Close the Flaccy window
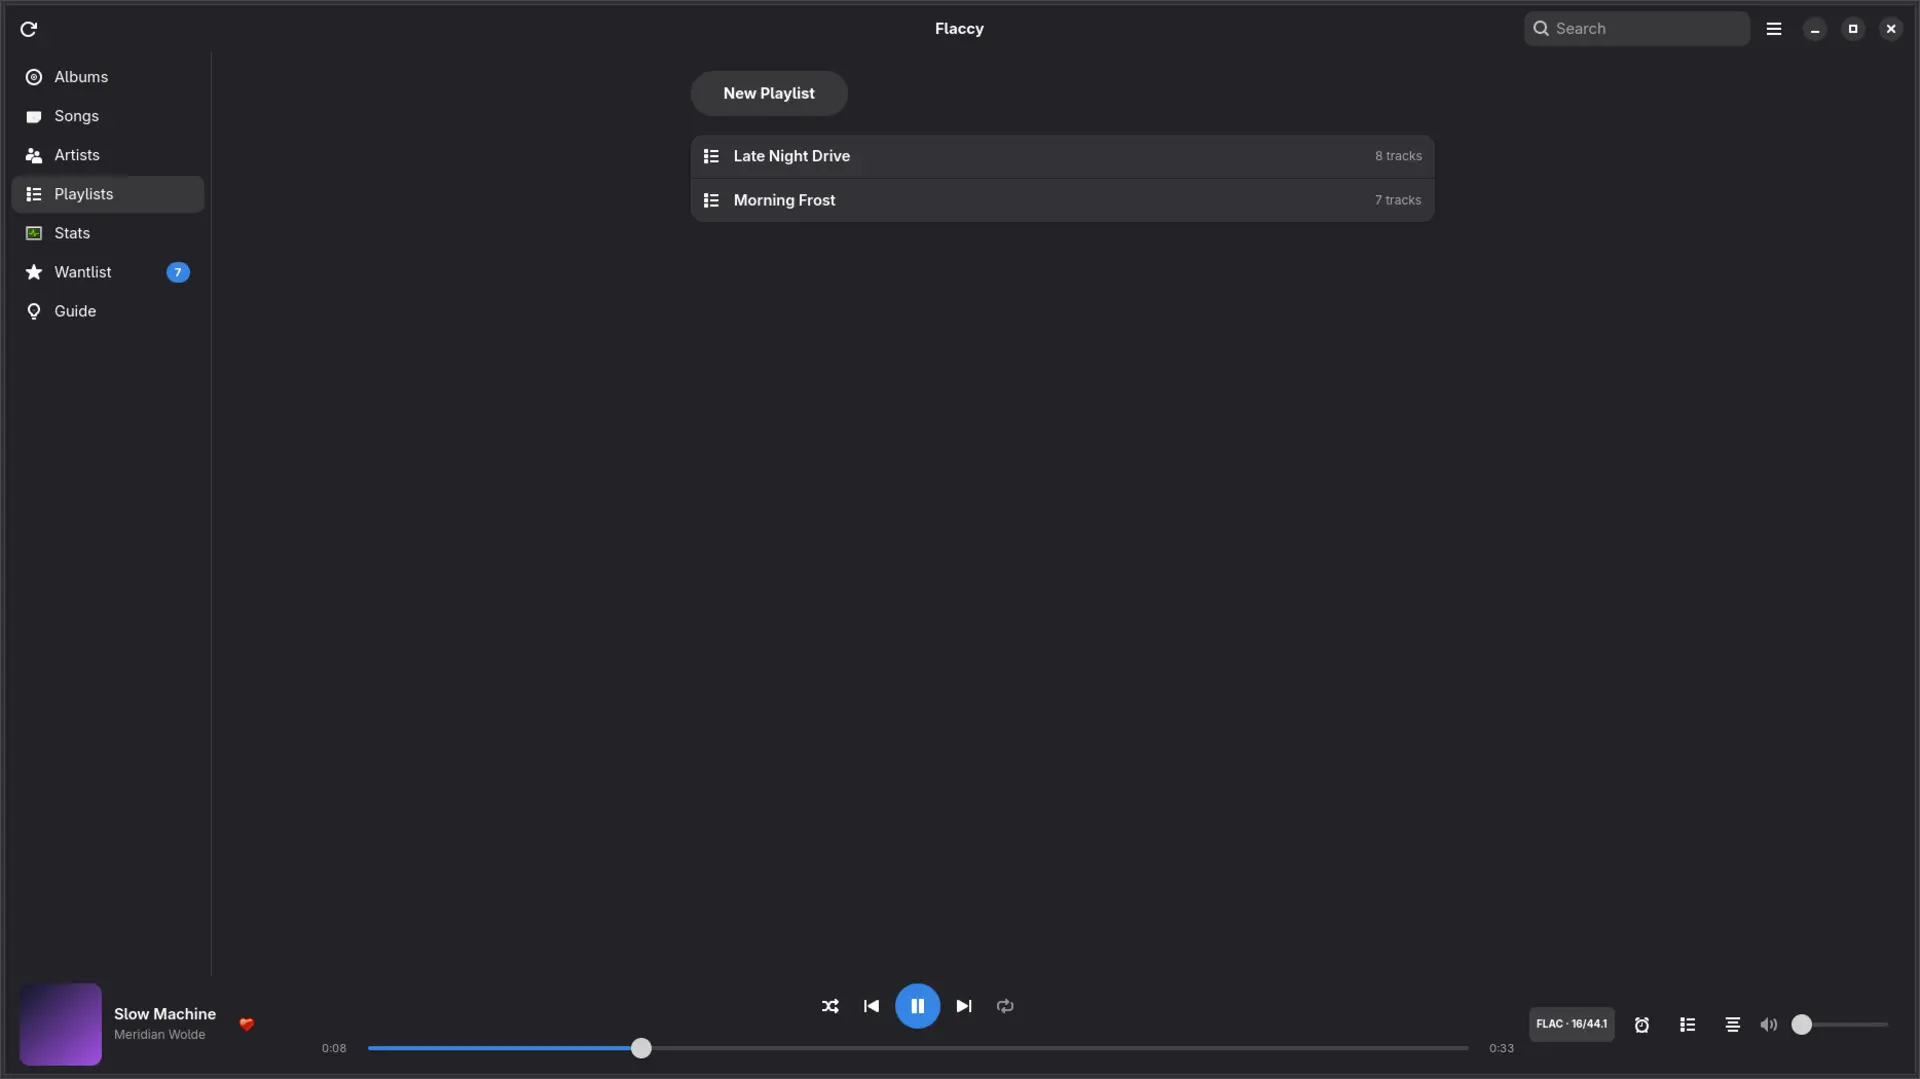 point(1891,29)
